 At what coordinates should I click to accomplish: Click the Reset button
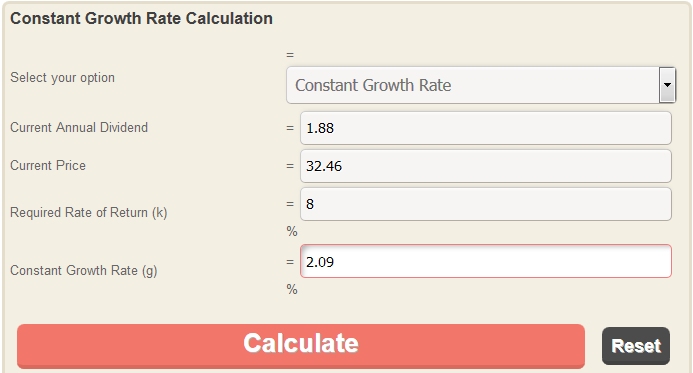636,346
